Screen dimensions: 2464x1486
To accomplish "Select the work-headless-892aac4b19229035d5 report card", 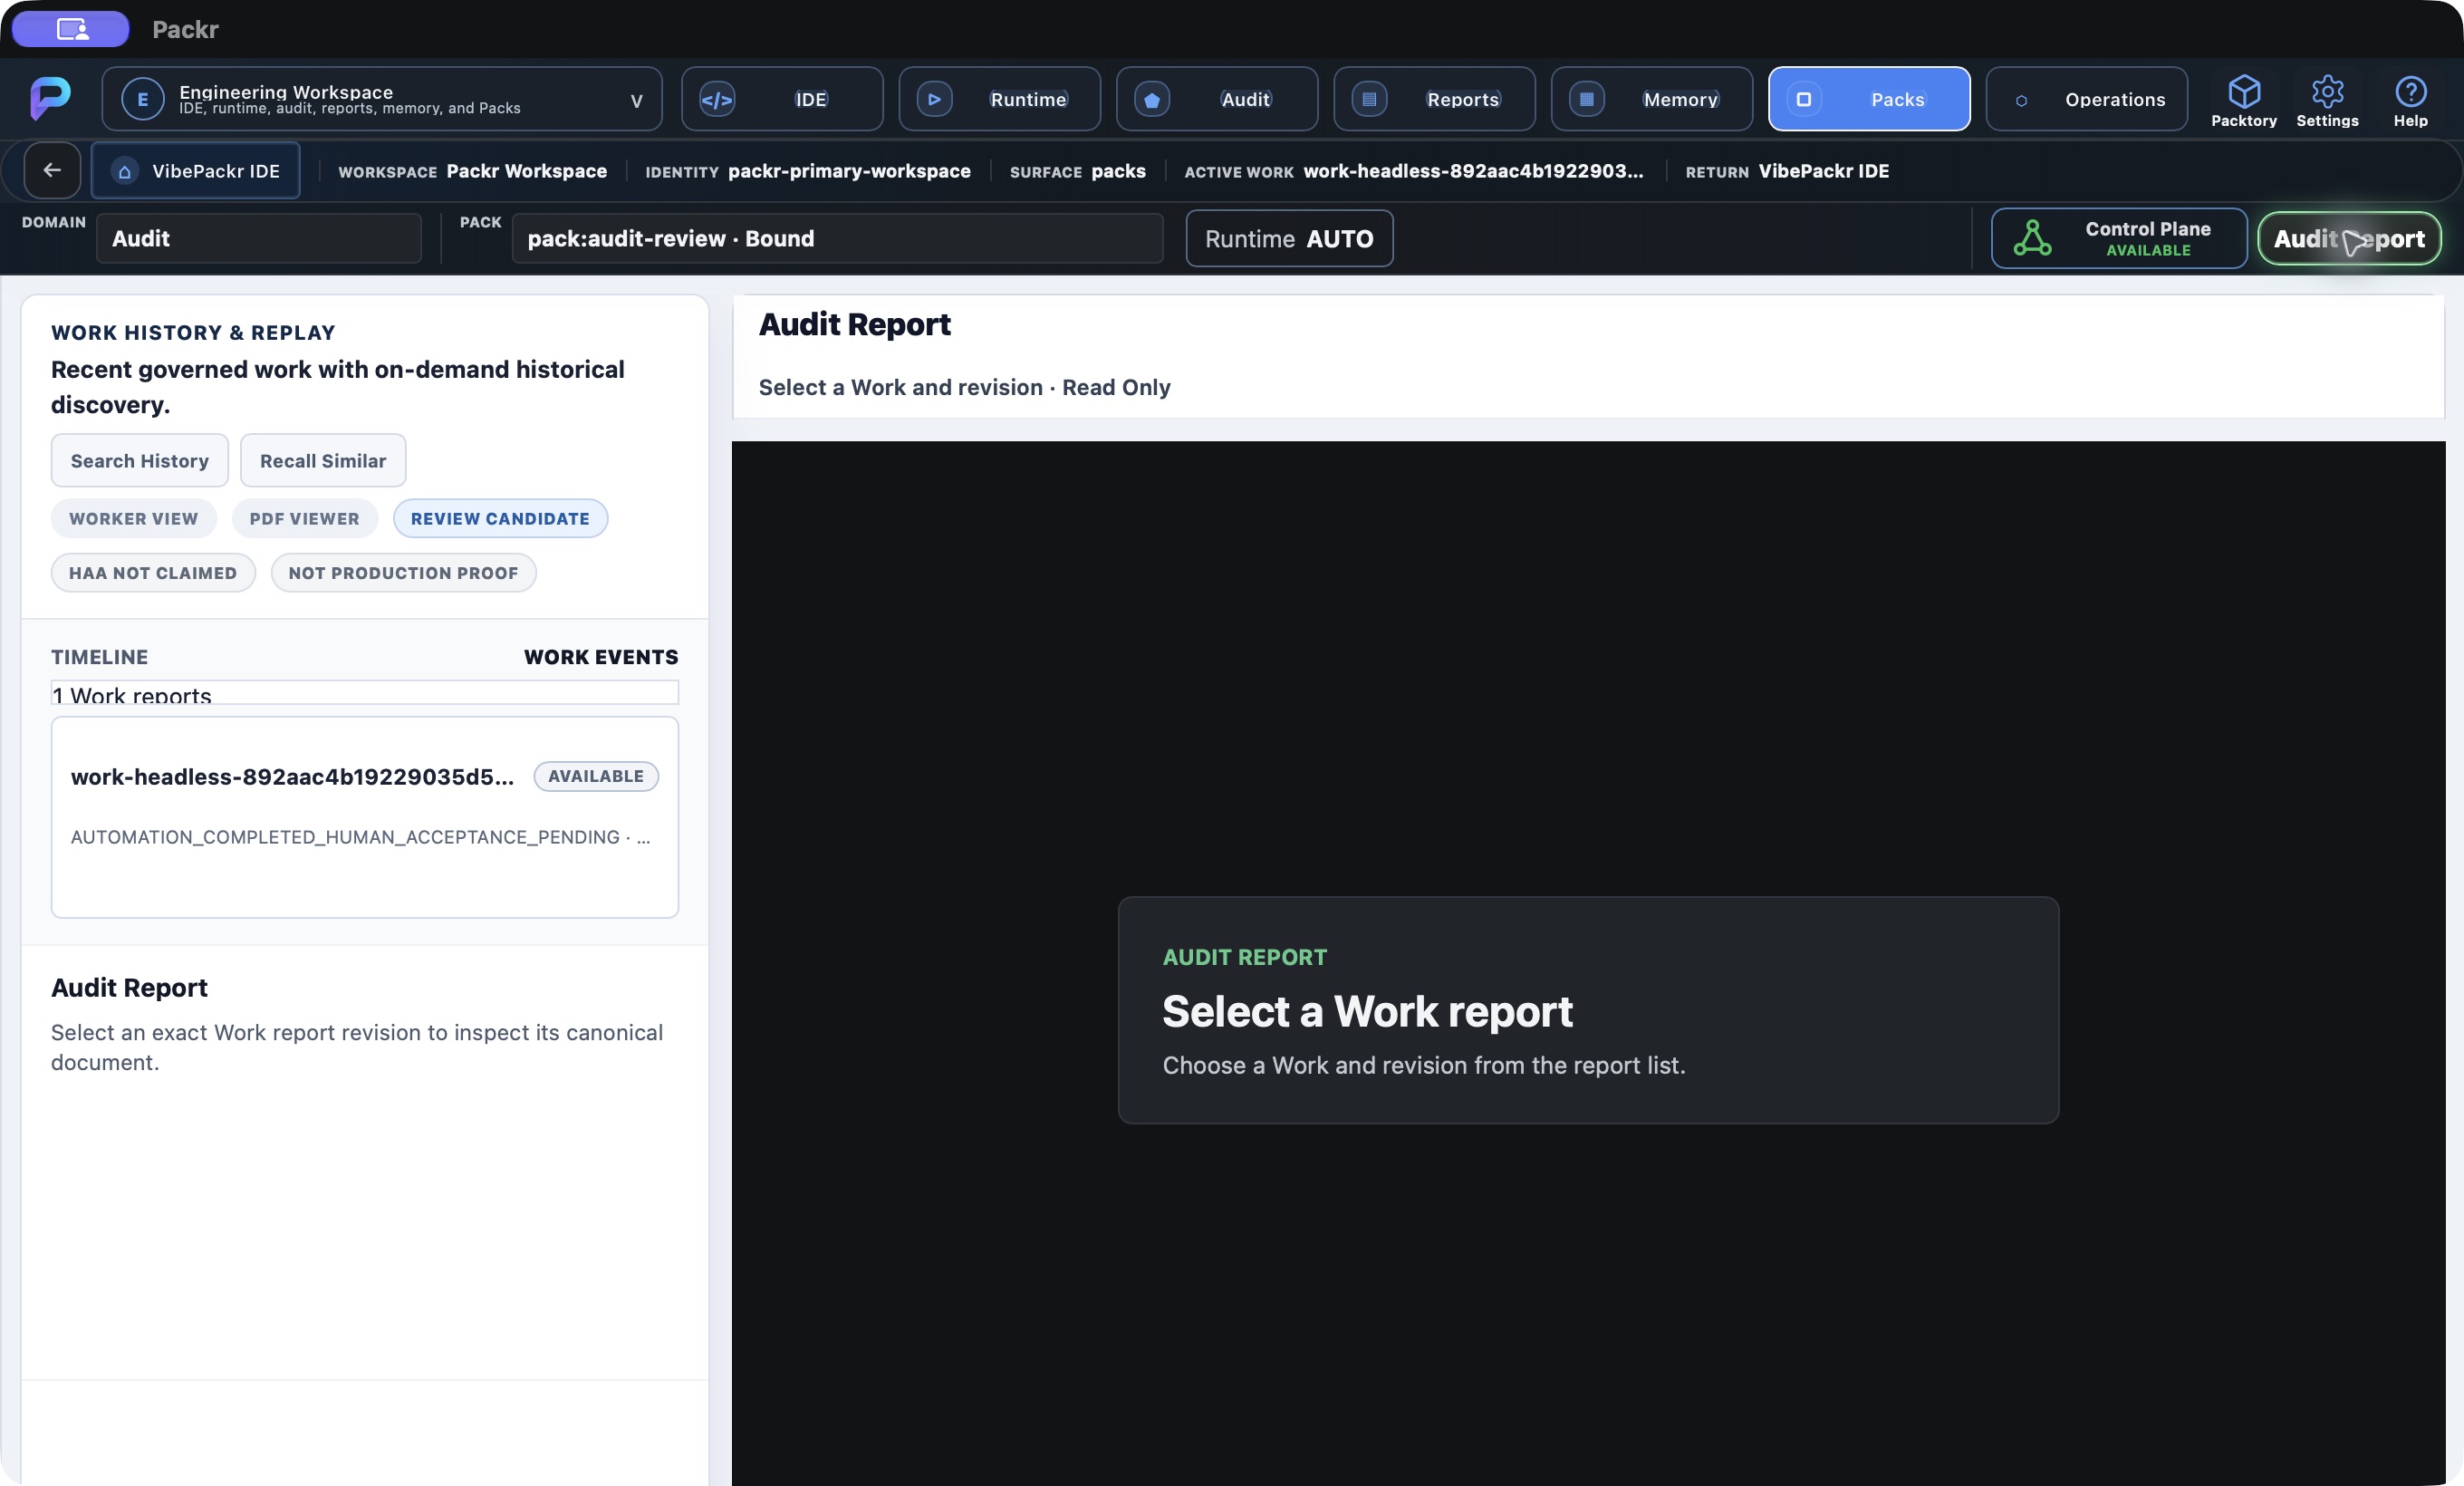I will 364,817.
